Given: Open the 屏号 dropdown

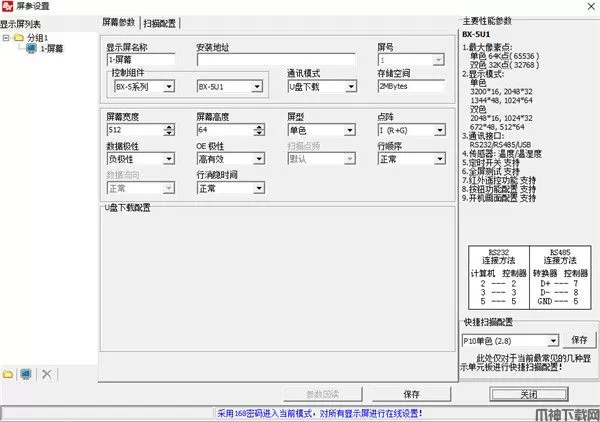Looking at the screenshot, I should (x=438, y=60).
